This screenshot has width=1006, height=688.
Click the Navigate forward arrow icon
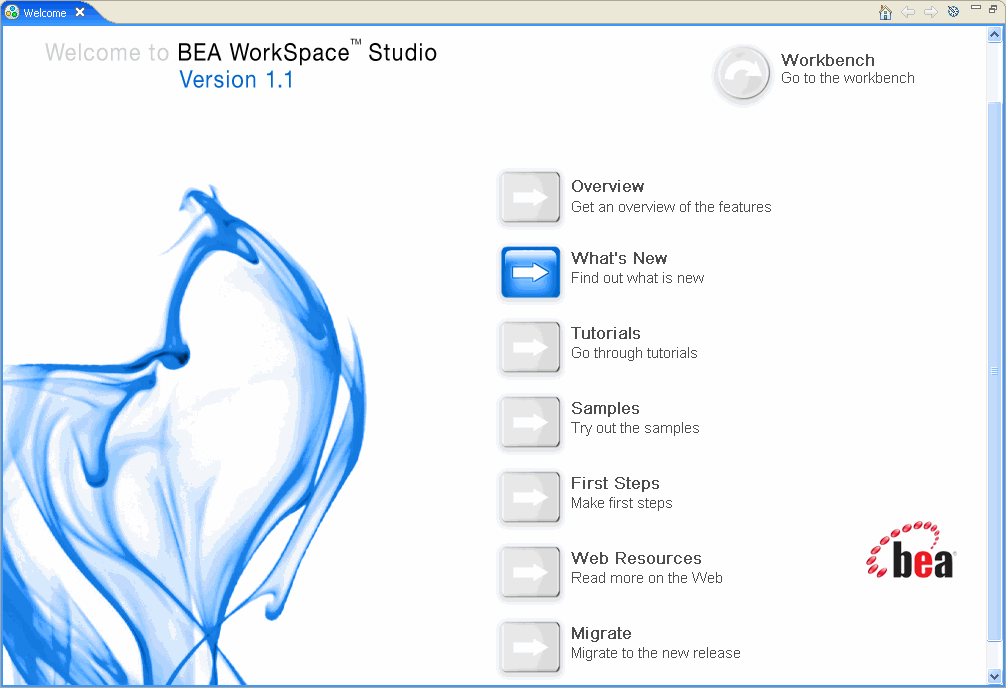[930, 12]
